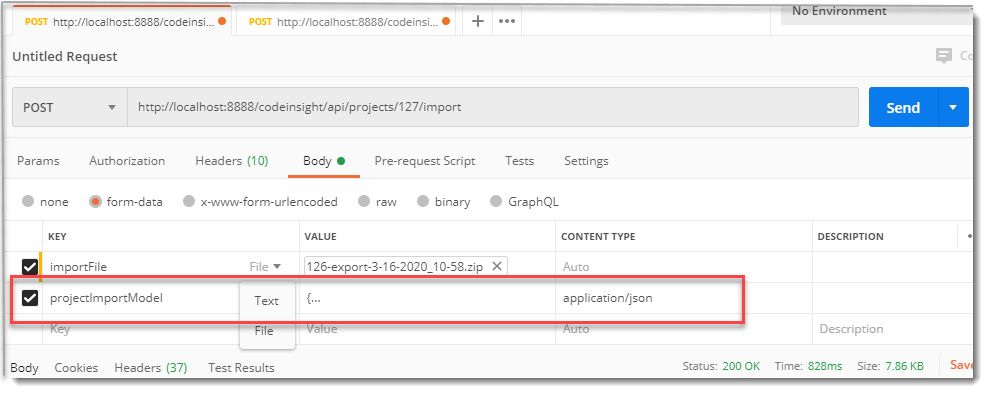Open the Pre-request Script tab

tap(425, 161)
